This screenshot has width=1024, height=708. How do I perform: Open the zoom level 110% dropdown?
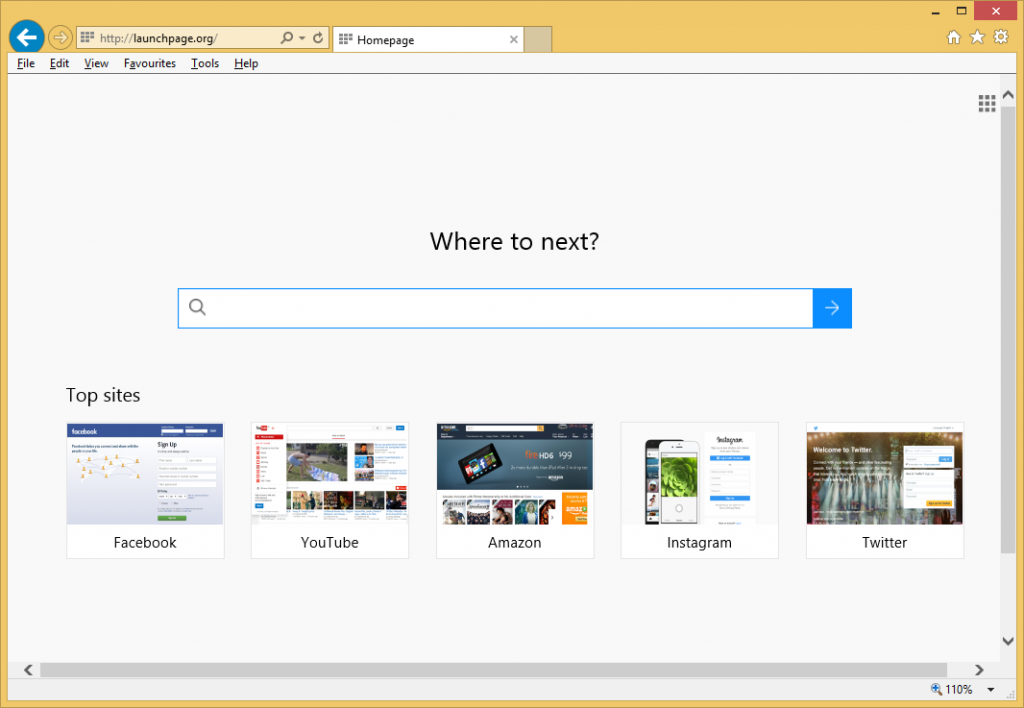[990, 689]
